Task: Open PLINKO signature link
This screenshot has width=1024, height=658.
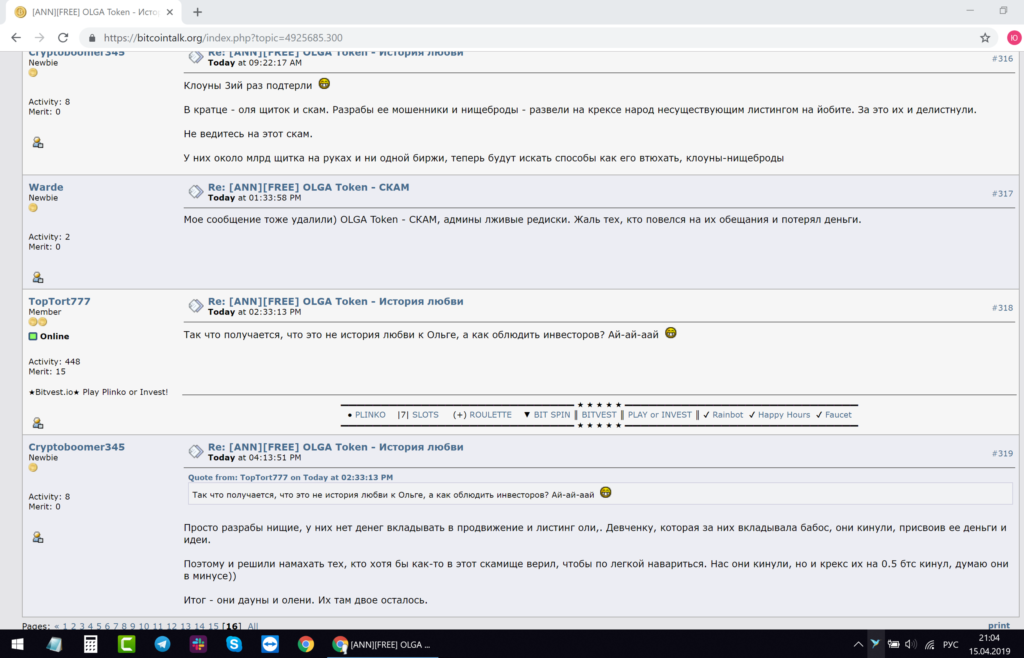Action: click(370, 415)
